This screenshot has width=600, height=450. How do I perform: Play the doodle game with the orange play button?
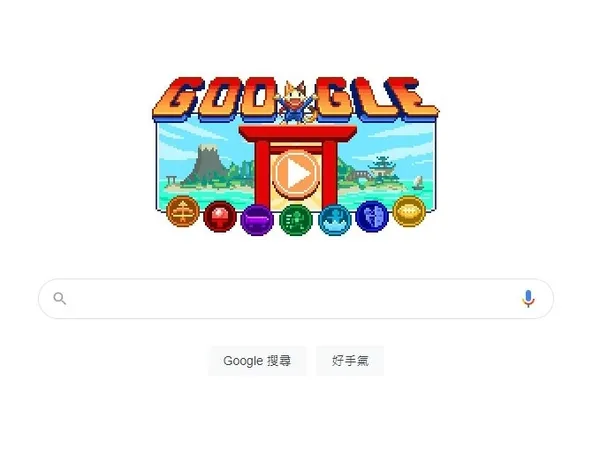point(296,174)
